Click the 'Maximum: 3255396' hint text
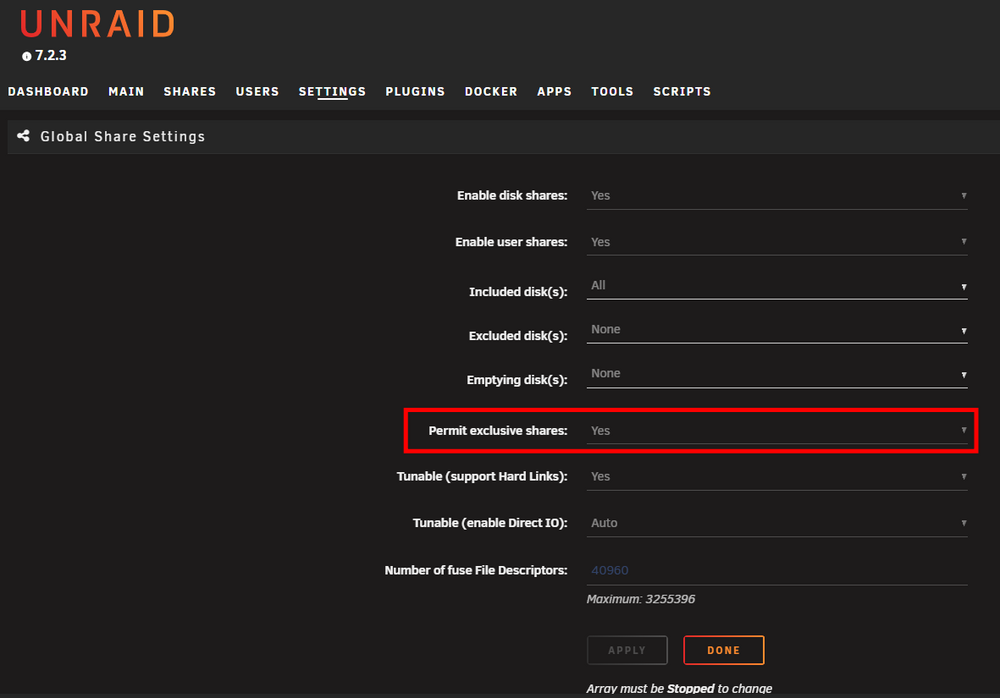The width and height of the screenshot is (1000, 698). point(641,599)
